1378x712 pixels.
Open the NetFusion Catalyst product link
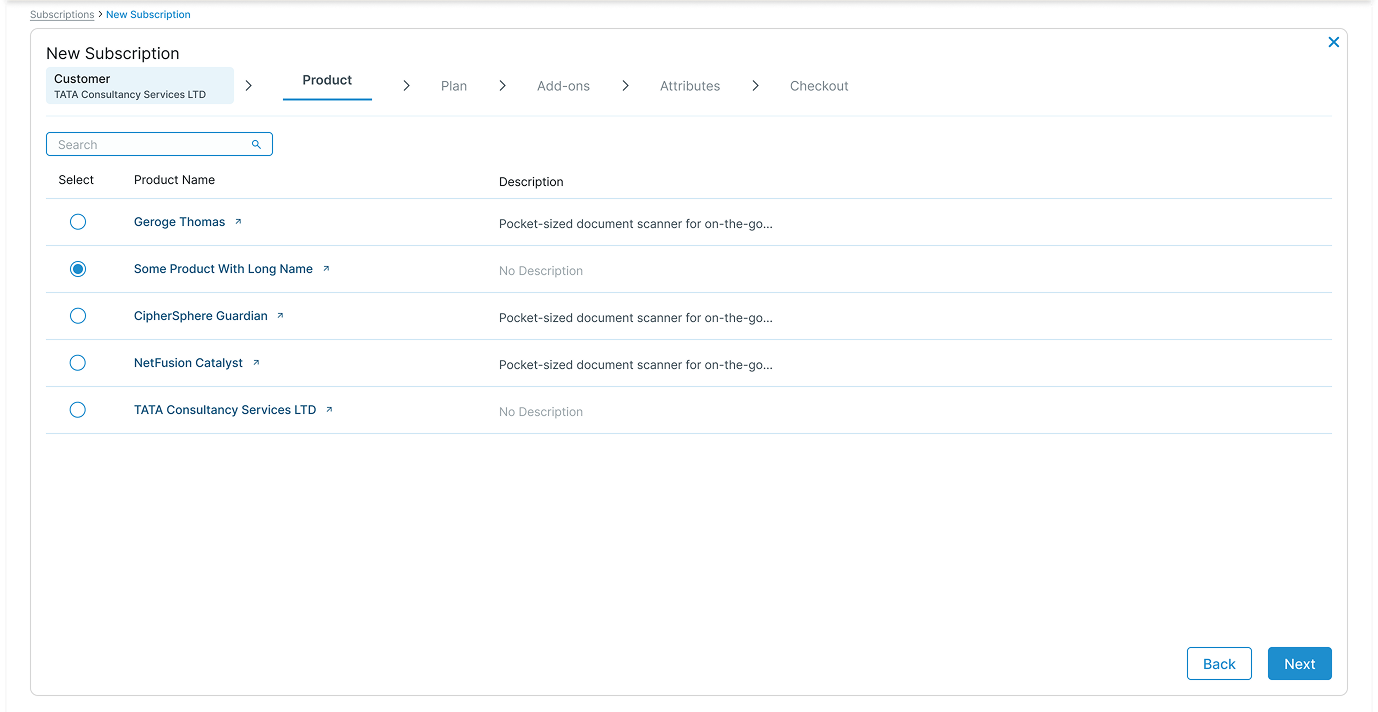[x=188, y=363]
